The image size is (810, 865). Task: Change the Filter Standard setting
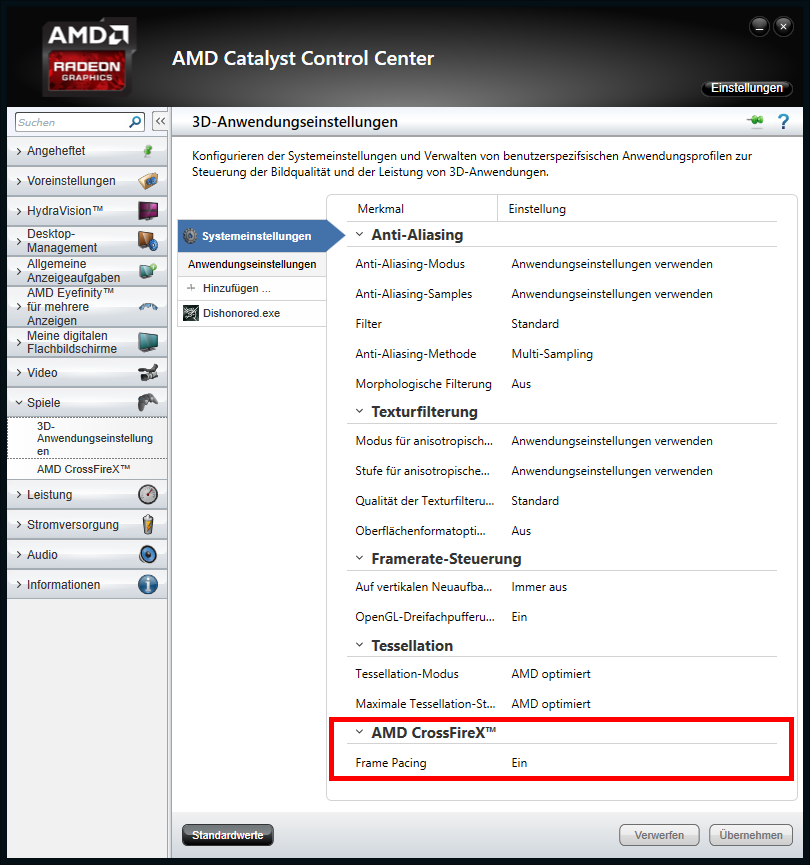coord(535,324)
